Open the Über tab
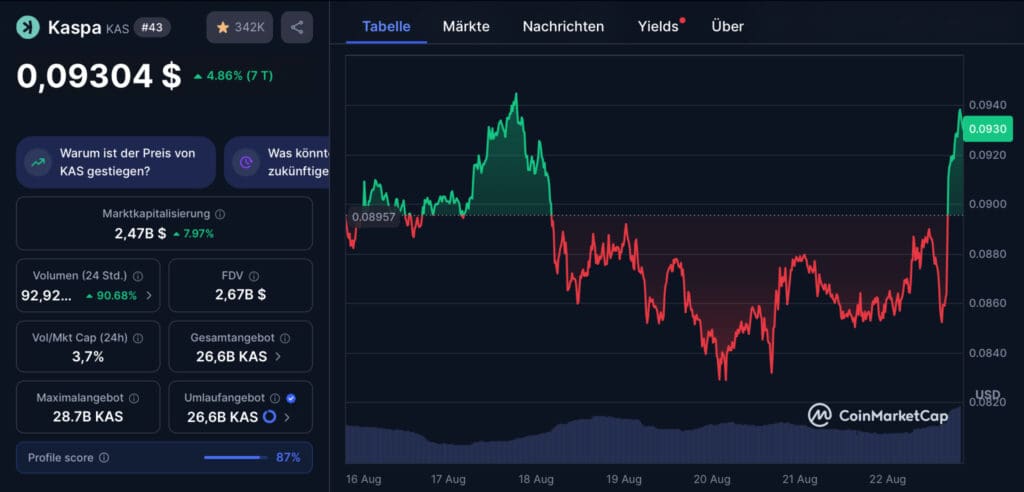Viewport: 1024px width, 492px height. pos(727,26)
